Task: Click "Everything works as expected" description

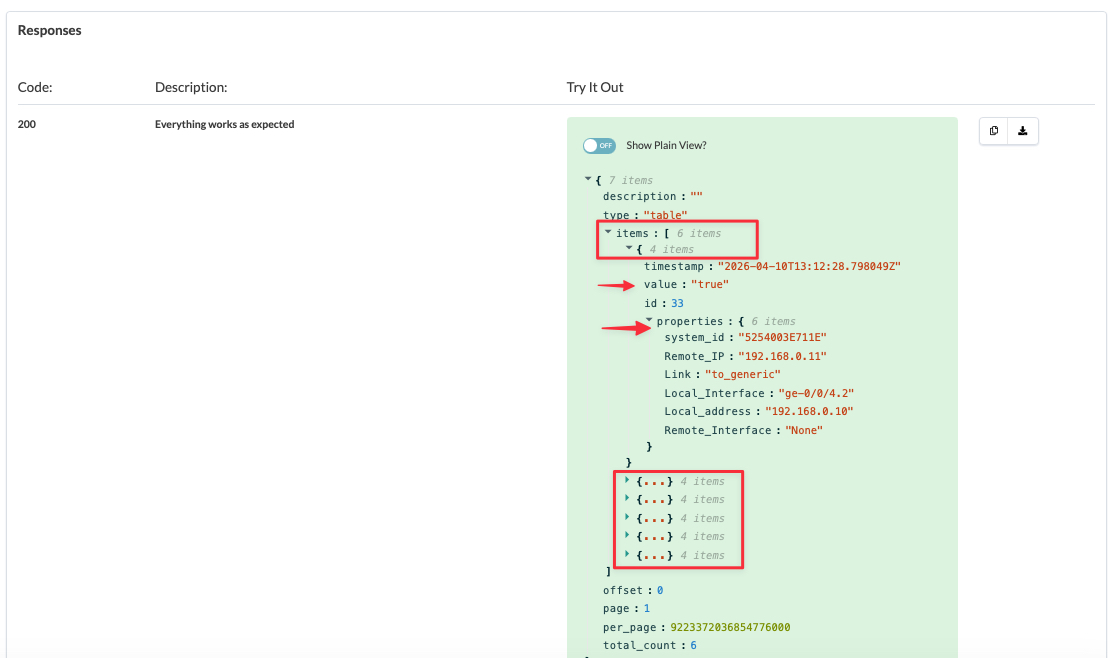Action: click(x=225, y=124)
